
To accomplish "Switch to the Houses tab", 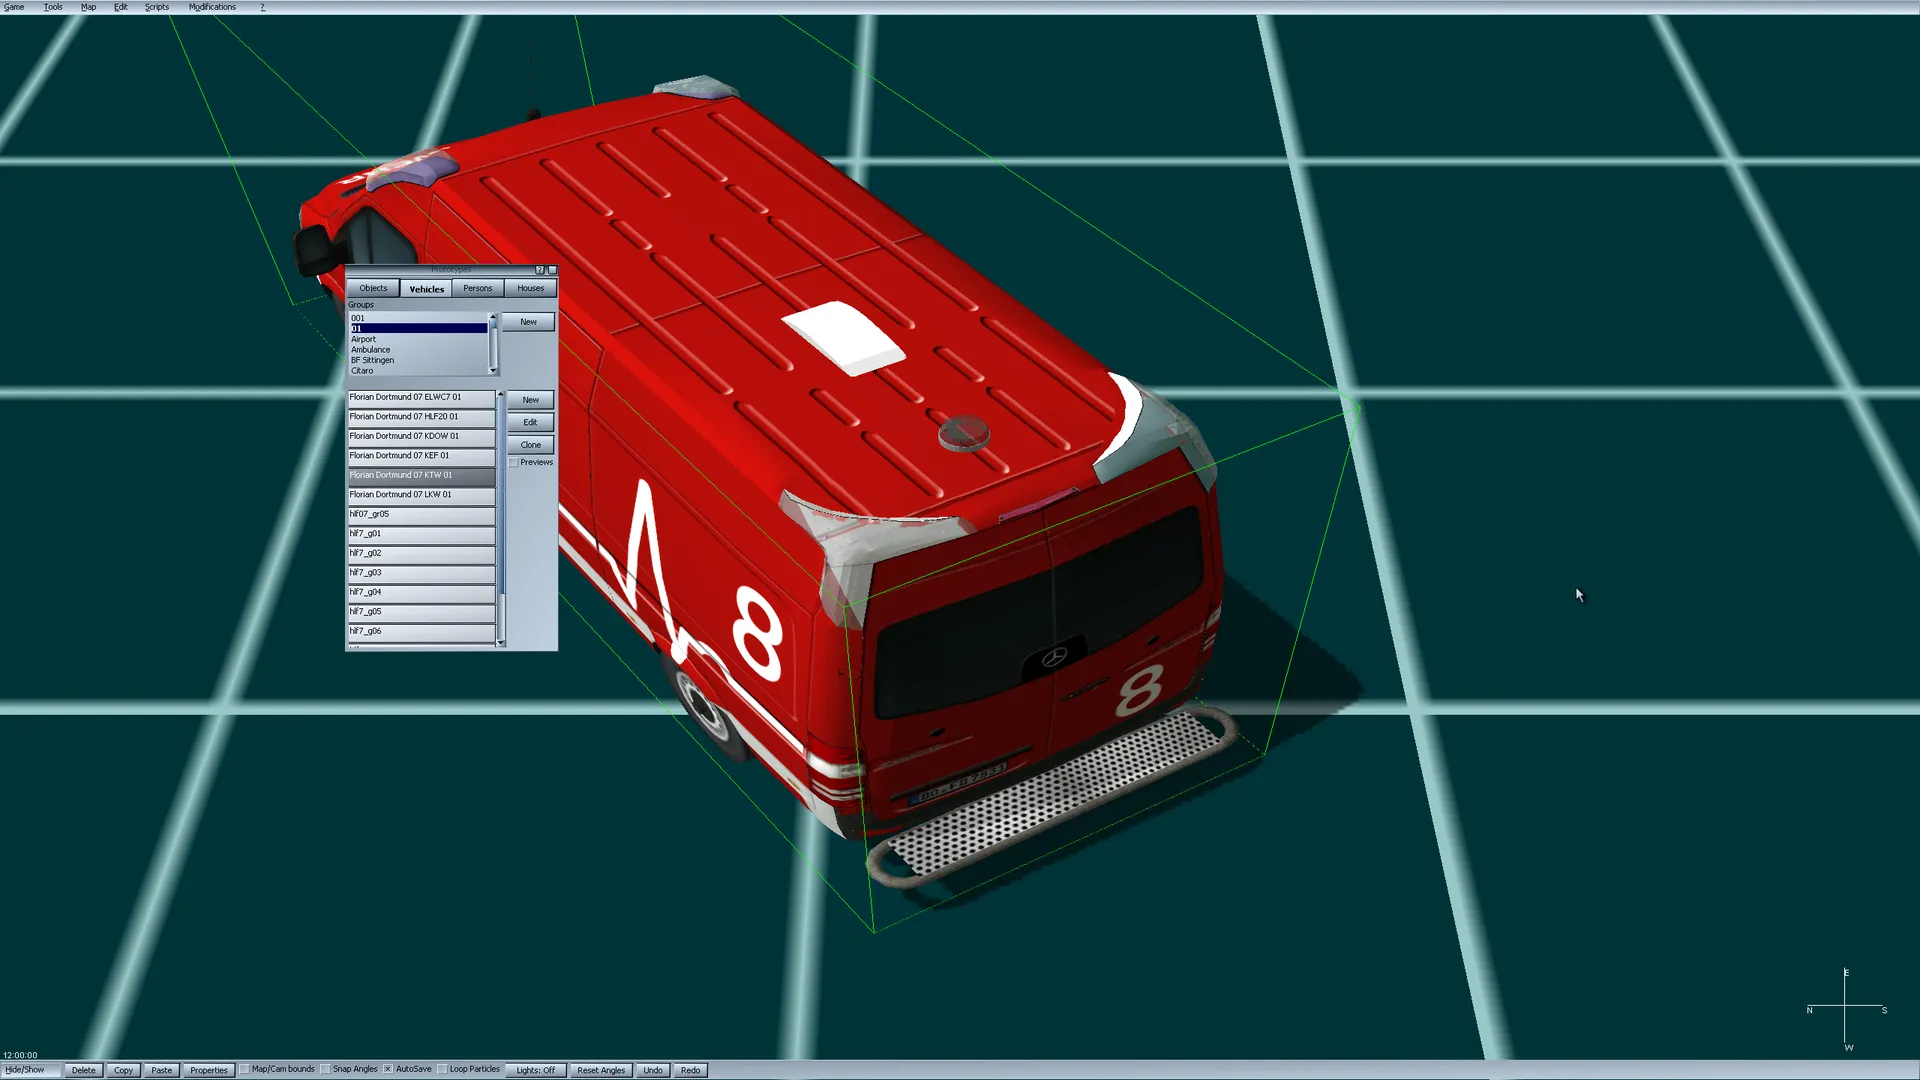I will 530,288.
